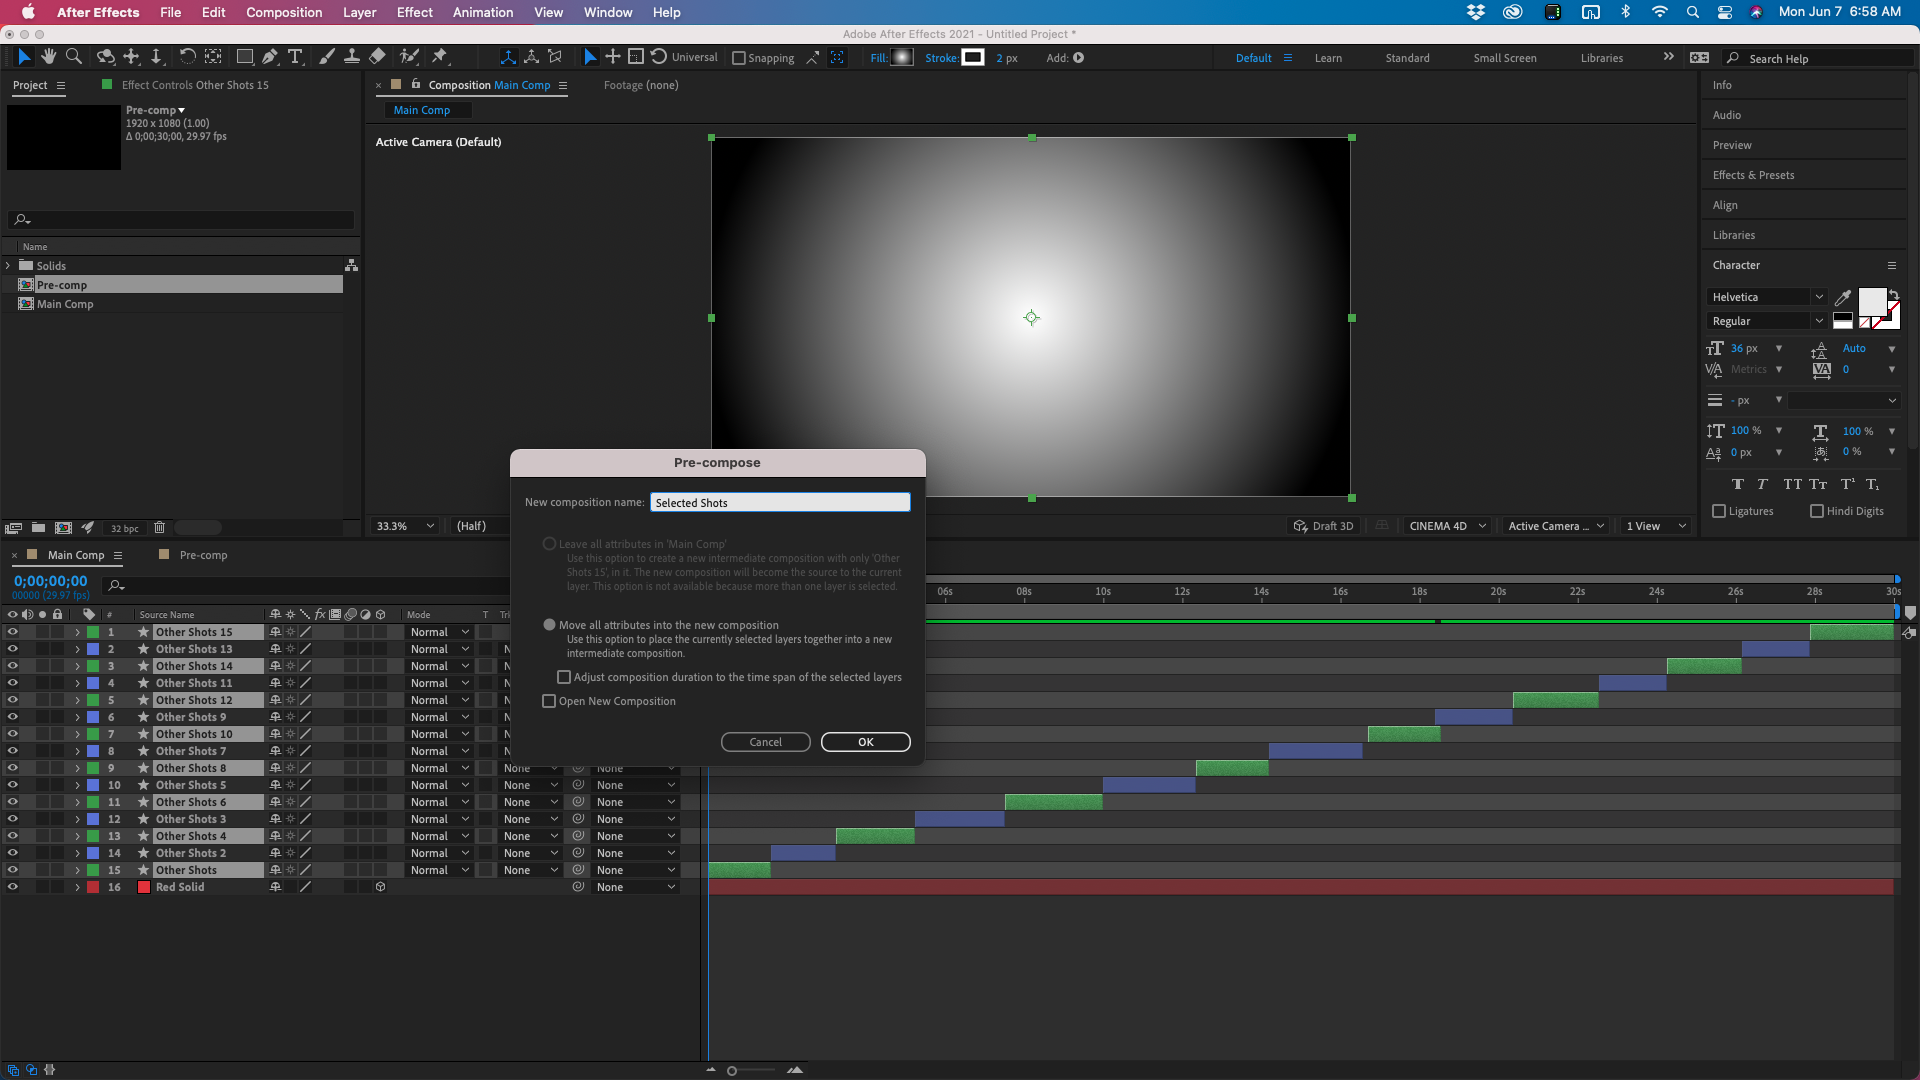Select the Rotation tool
This screenshot has height=1080, width=1920.
188,57
